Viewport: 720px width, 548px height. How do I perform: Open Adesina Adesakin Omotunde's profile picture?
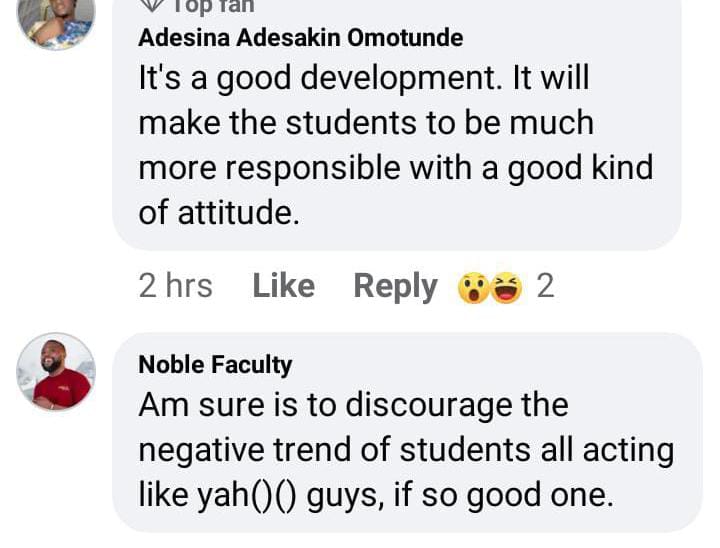(x=56, y=20)
